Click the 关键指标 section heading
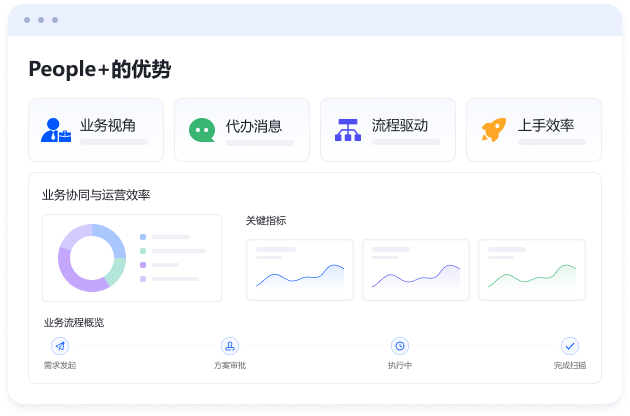The image size is (630, 416). 266,221
